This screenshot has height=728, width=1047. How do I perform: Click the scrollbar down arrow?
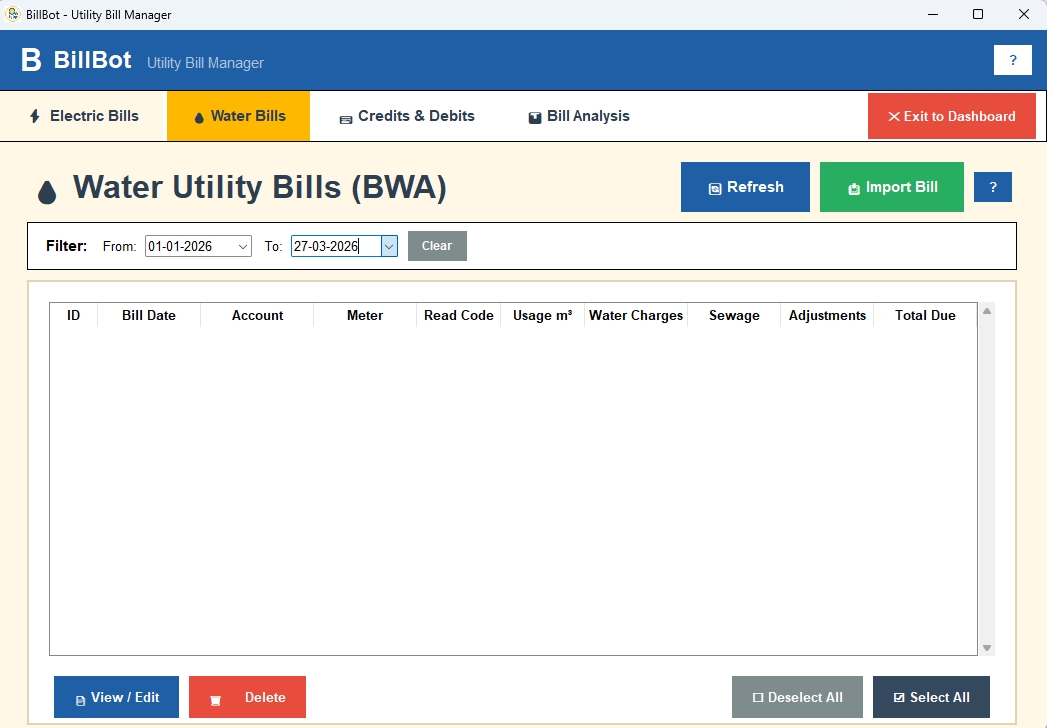pyautogui.click(x=987, y=648)
